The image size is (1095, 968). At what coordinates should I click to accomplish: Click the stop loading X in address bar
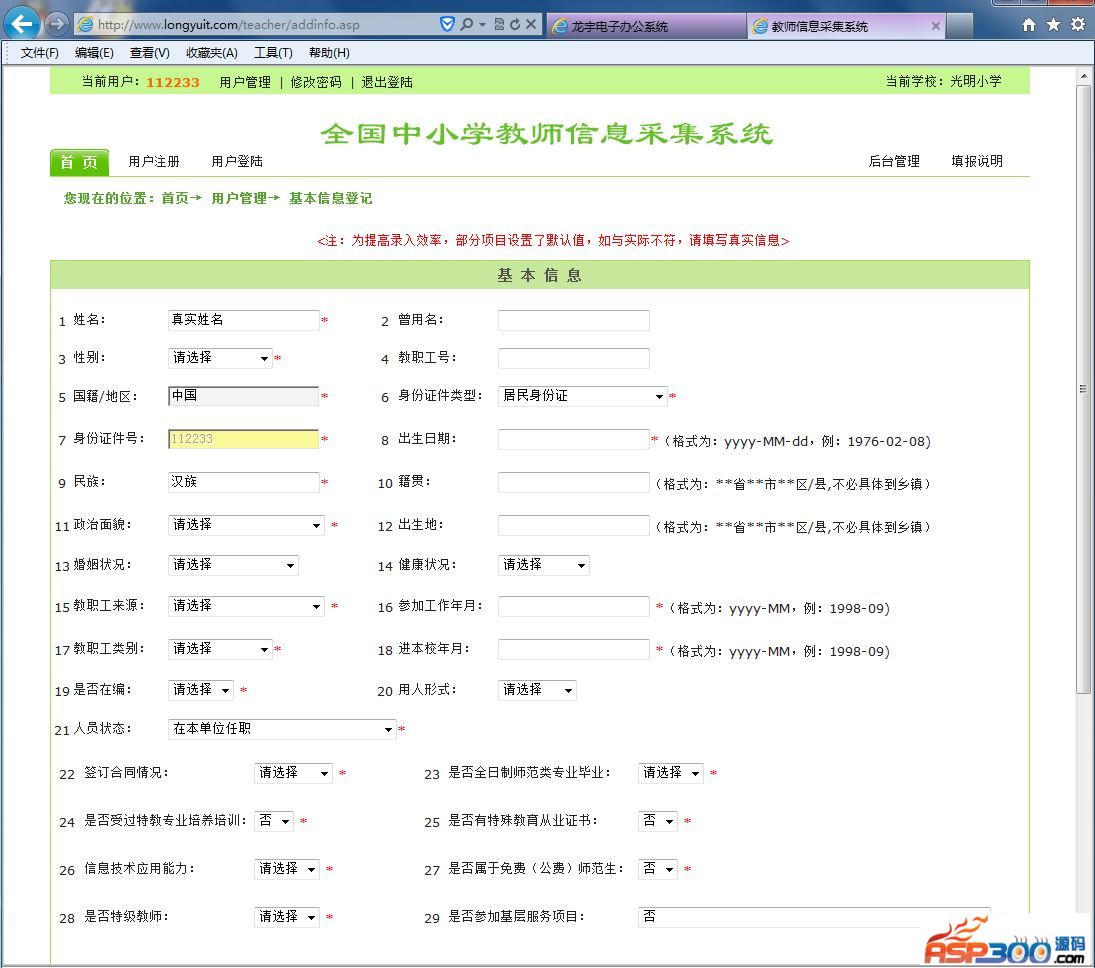(x=531, y=24)
